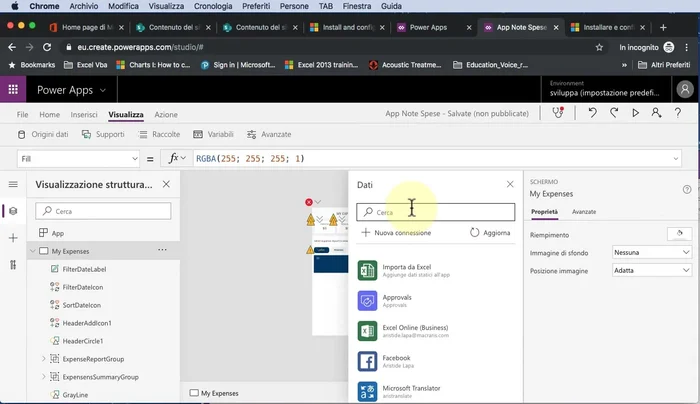Click the App checker stethoscope icon

pos(559,114)
